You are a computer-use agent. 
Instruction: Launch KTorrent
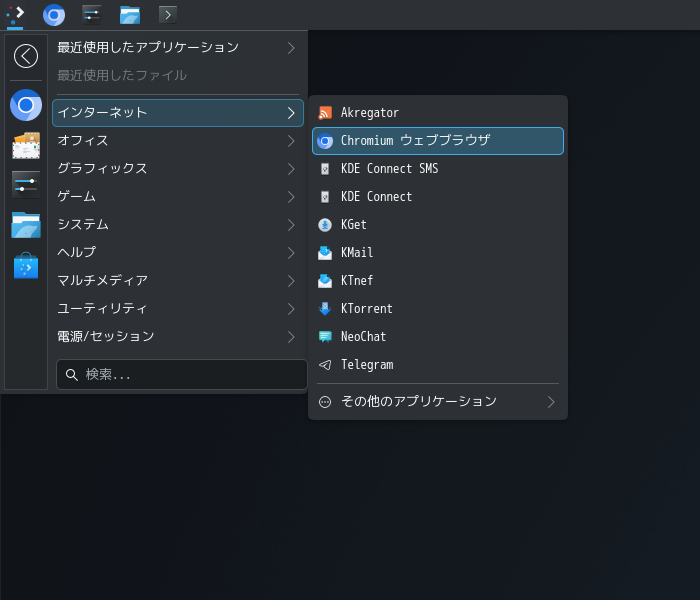coord(438,308)
